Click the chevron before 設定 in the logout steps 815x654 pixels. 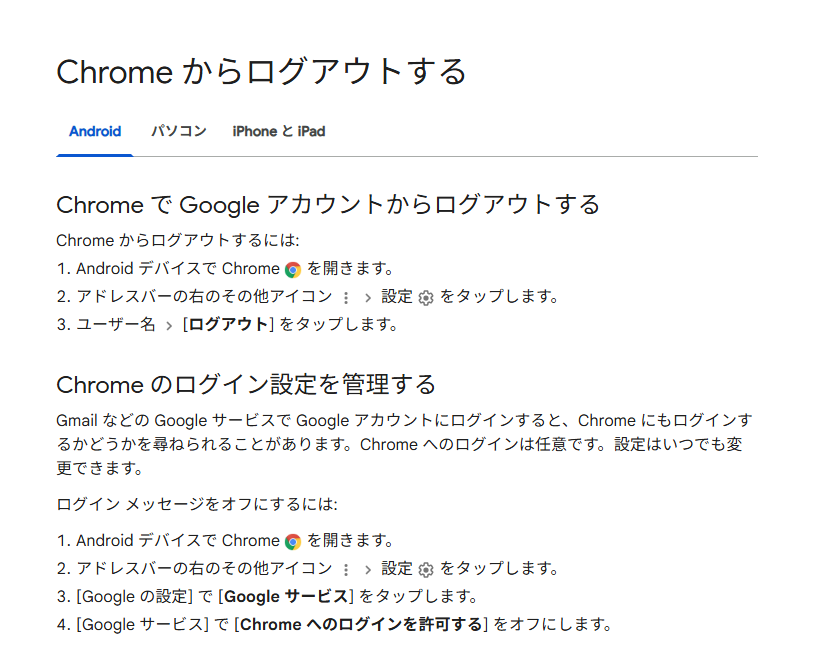[x=368, y=297]
